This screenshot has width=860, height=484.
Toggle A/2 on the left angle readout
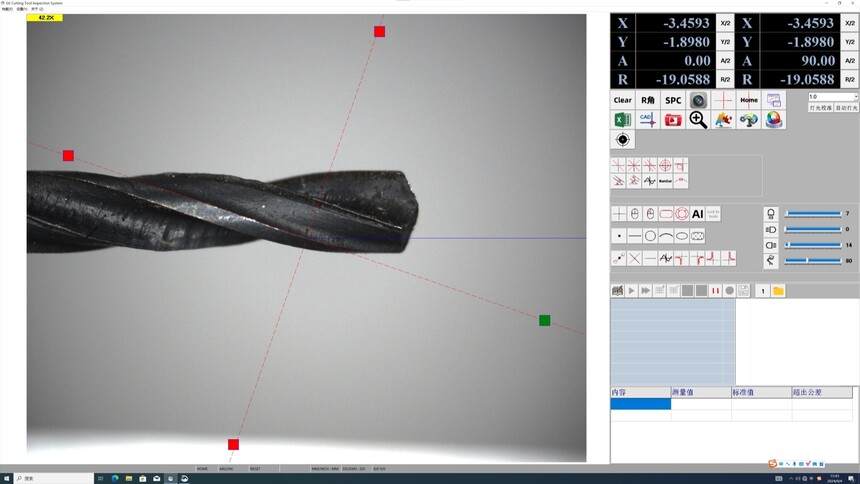(725, 61)
